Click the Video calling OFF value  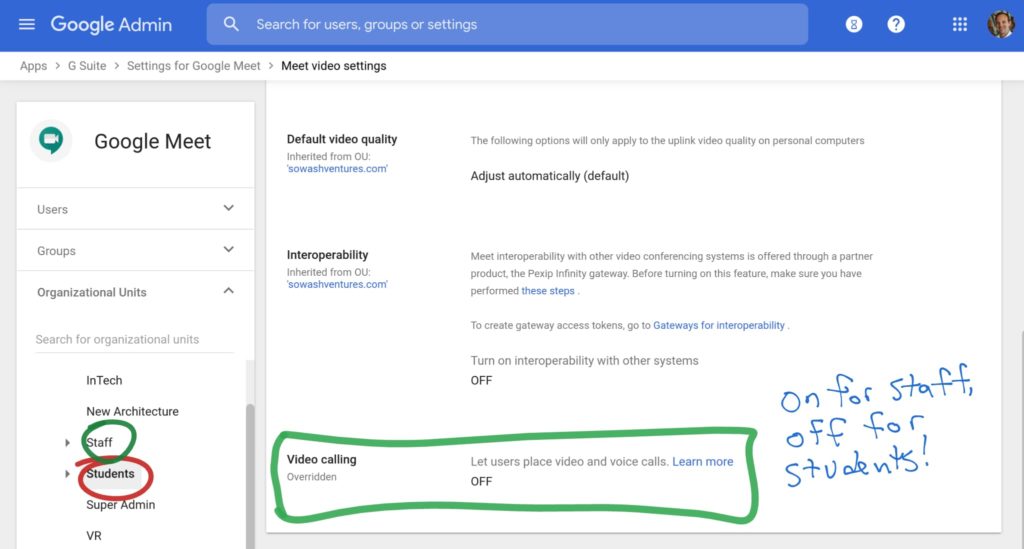481,481
